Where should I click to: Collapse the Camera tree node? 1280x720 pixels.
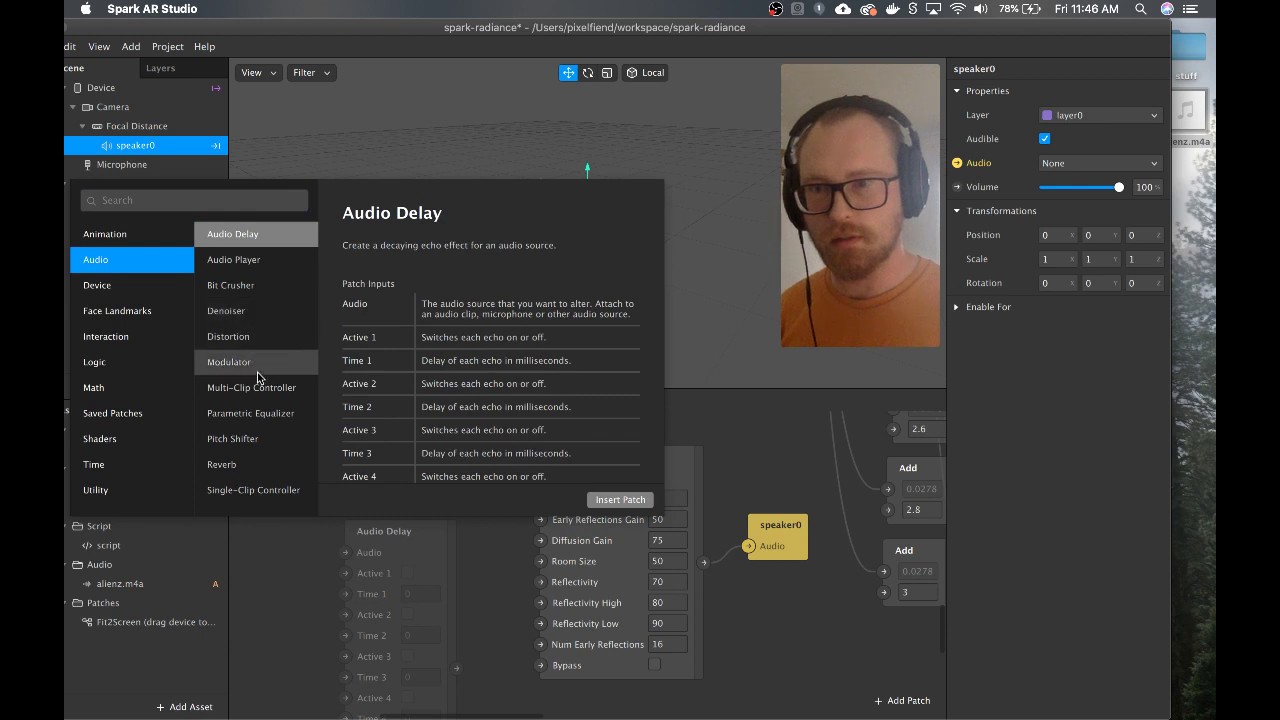pyautogui.click(x=73, y=107)
